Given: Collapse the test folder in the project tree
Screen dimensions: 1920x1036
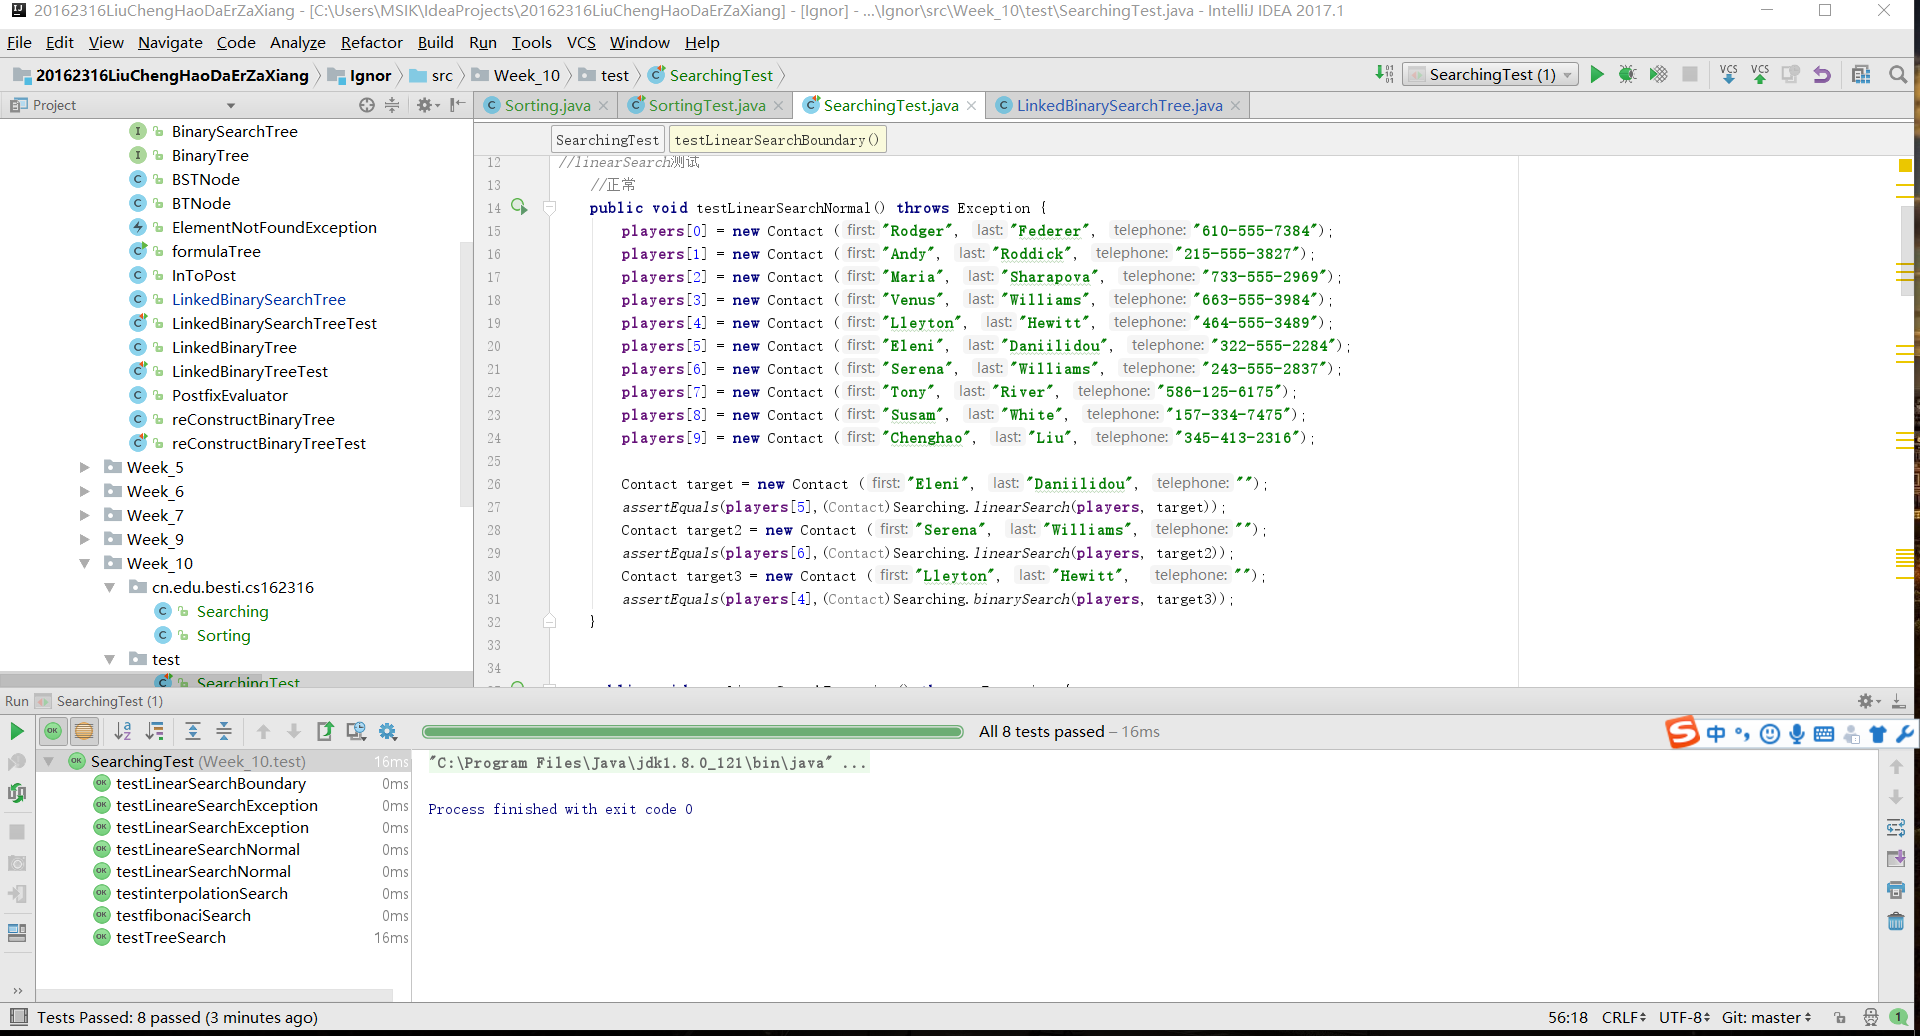Looking at the screenshot, I should 110,659.
